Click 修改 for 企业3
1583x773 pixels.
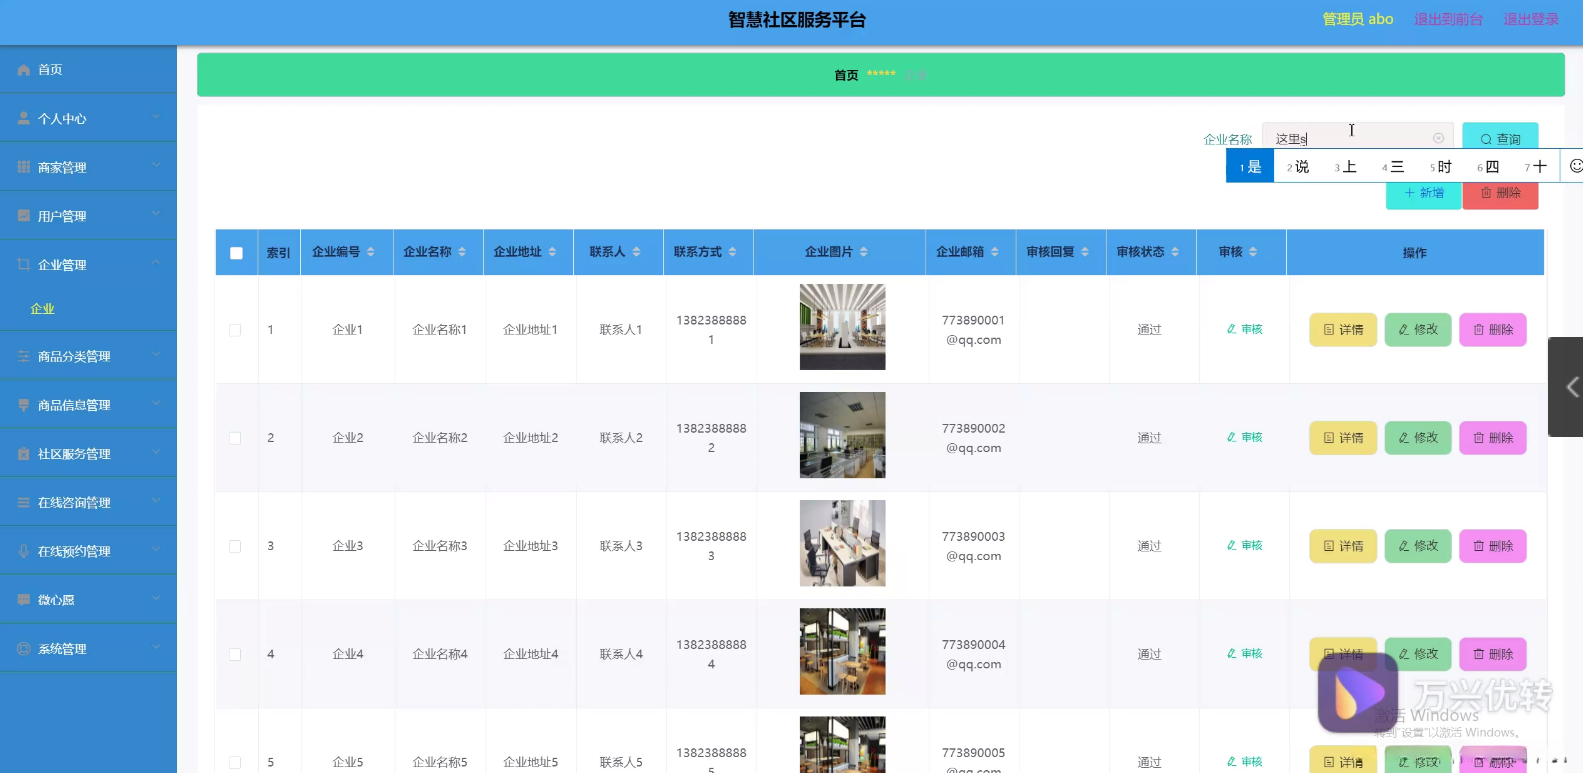(x=1418, y=546)
